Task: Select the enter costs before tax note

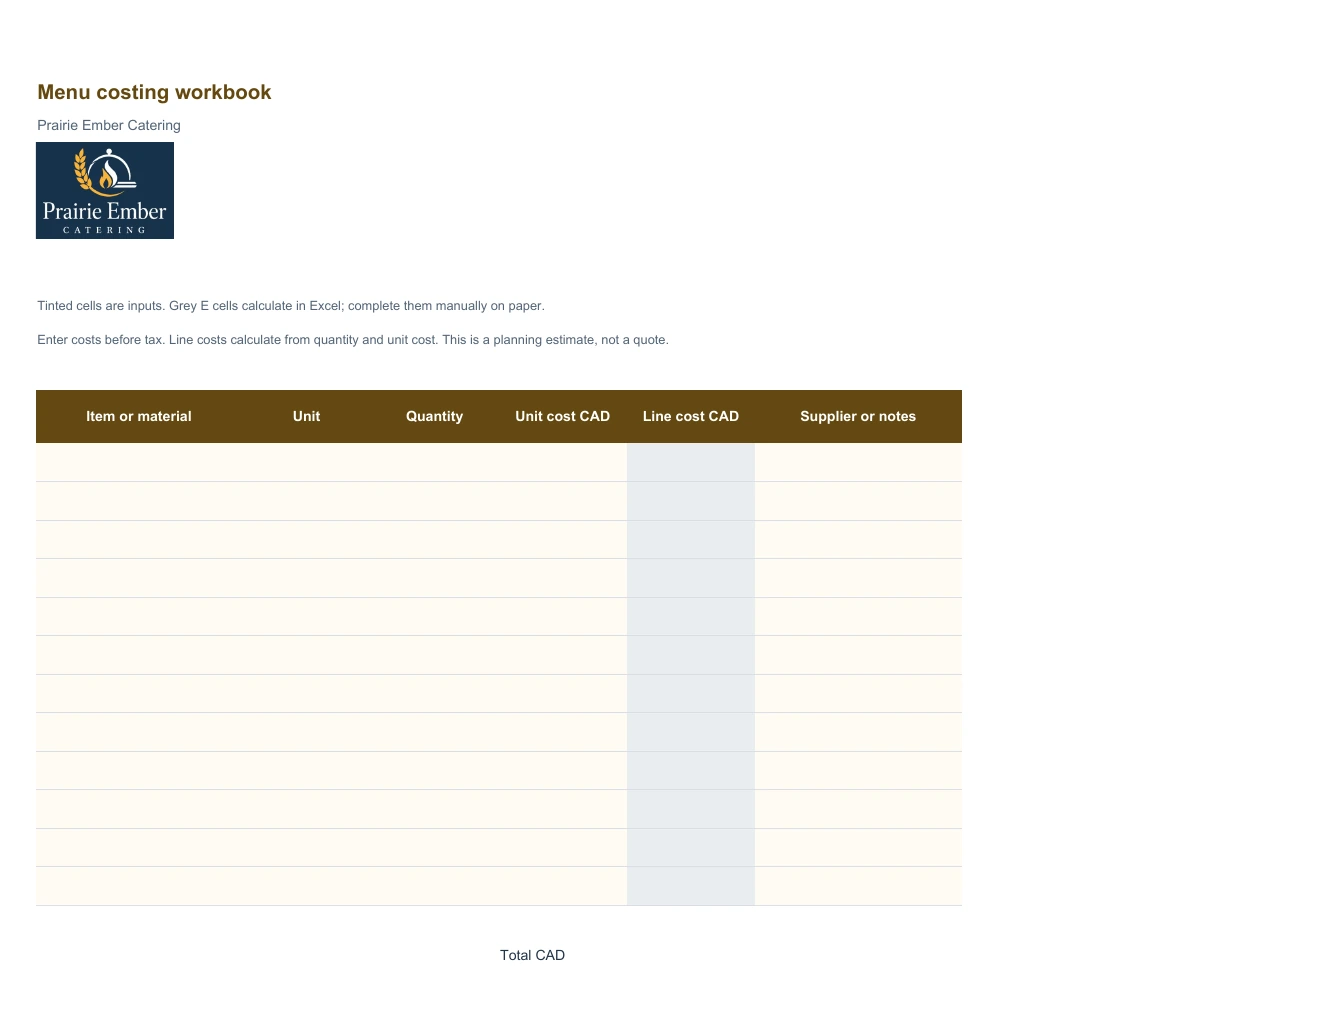Action: 353,340
